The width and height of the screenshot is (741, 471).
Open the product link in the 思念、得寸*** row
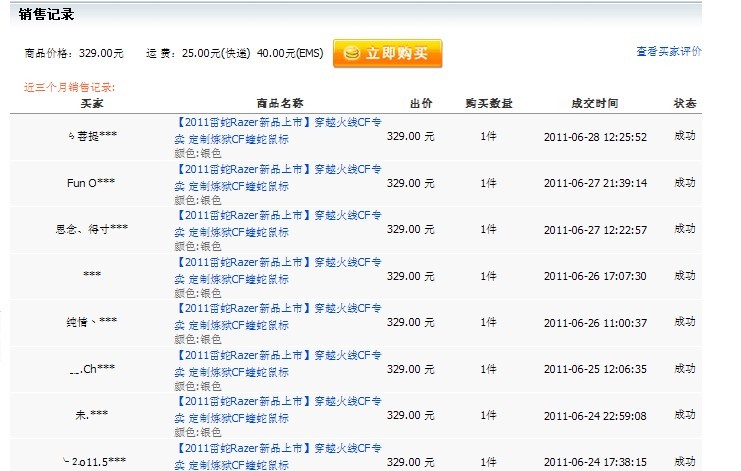point(277,223)
